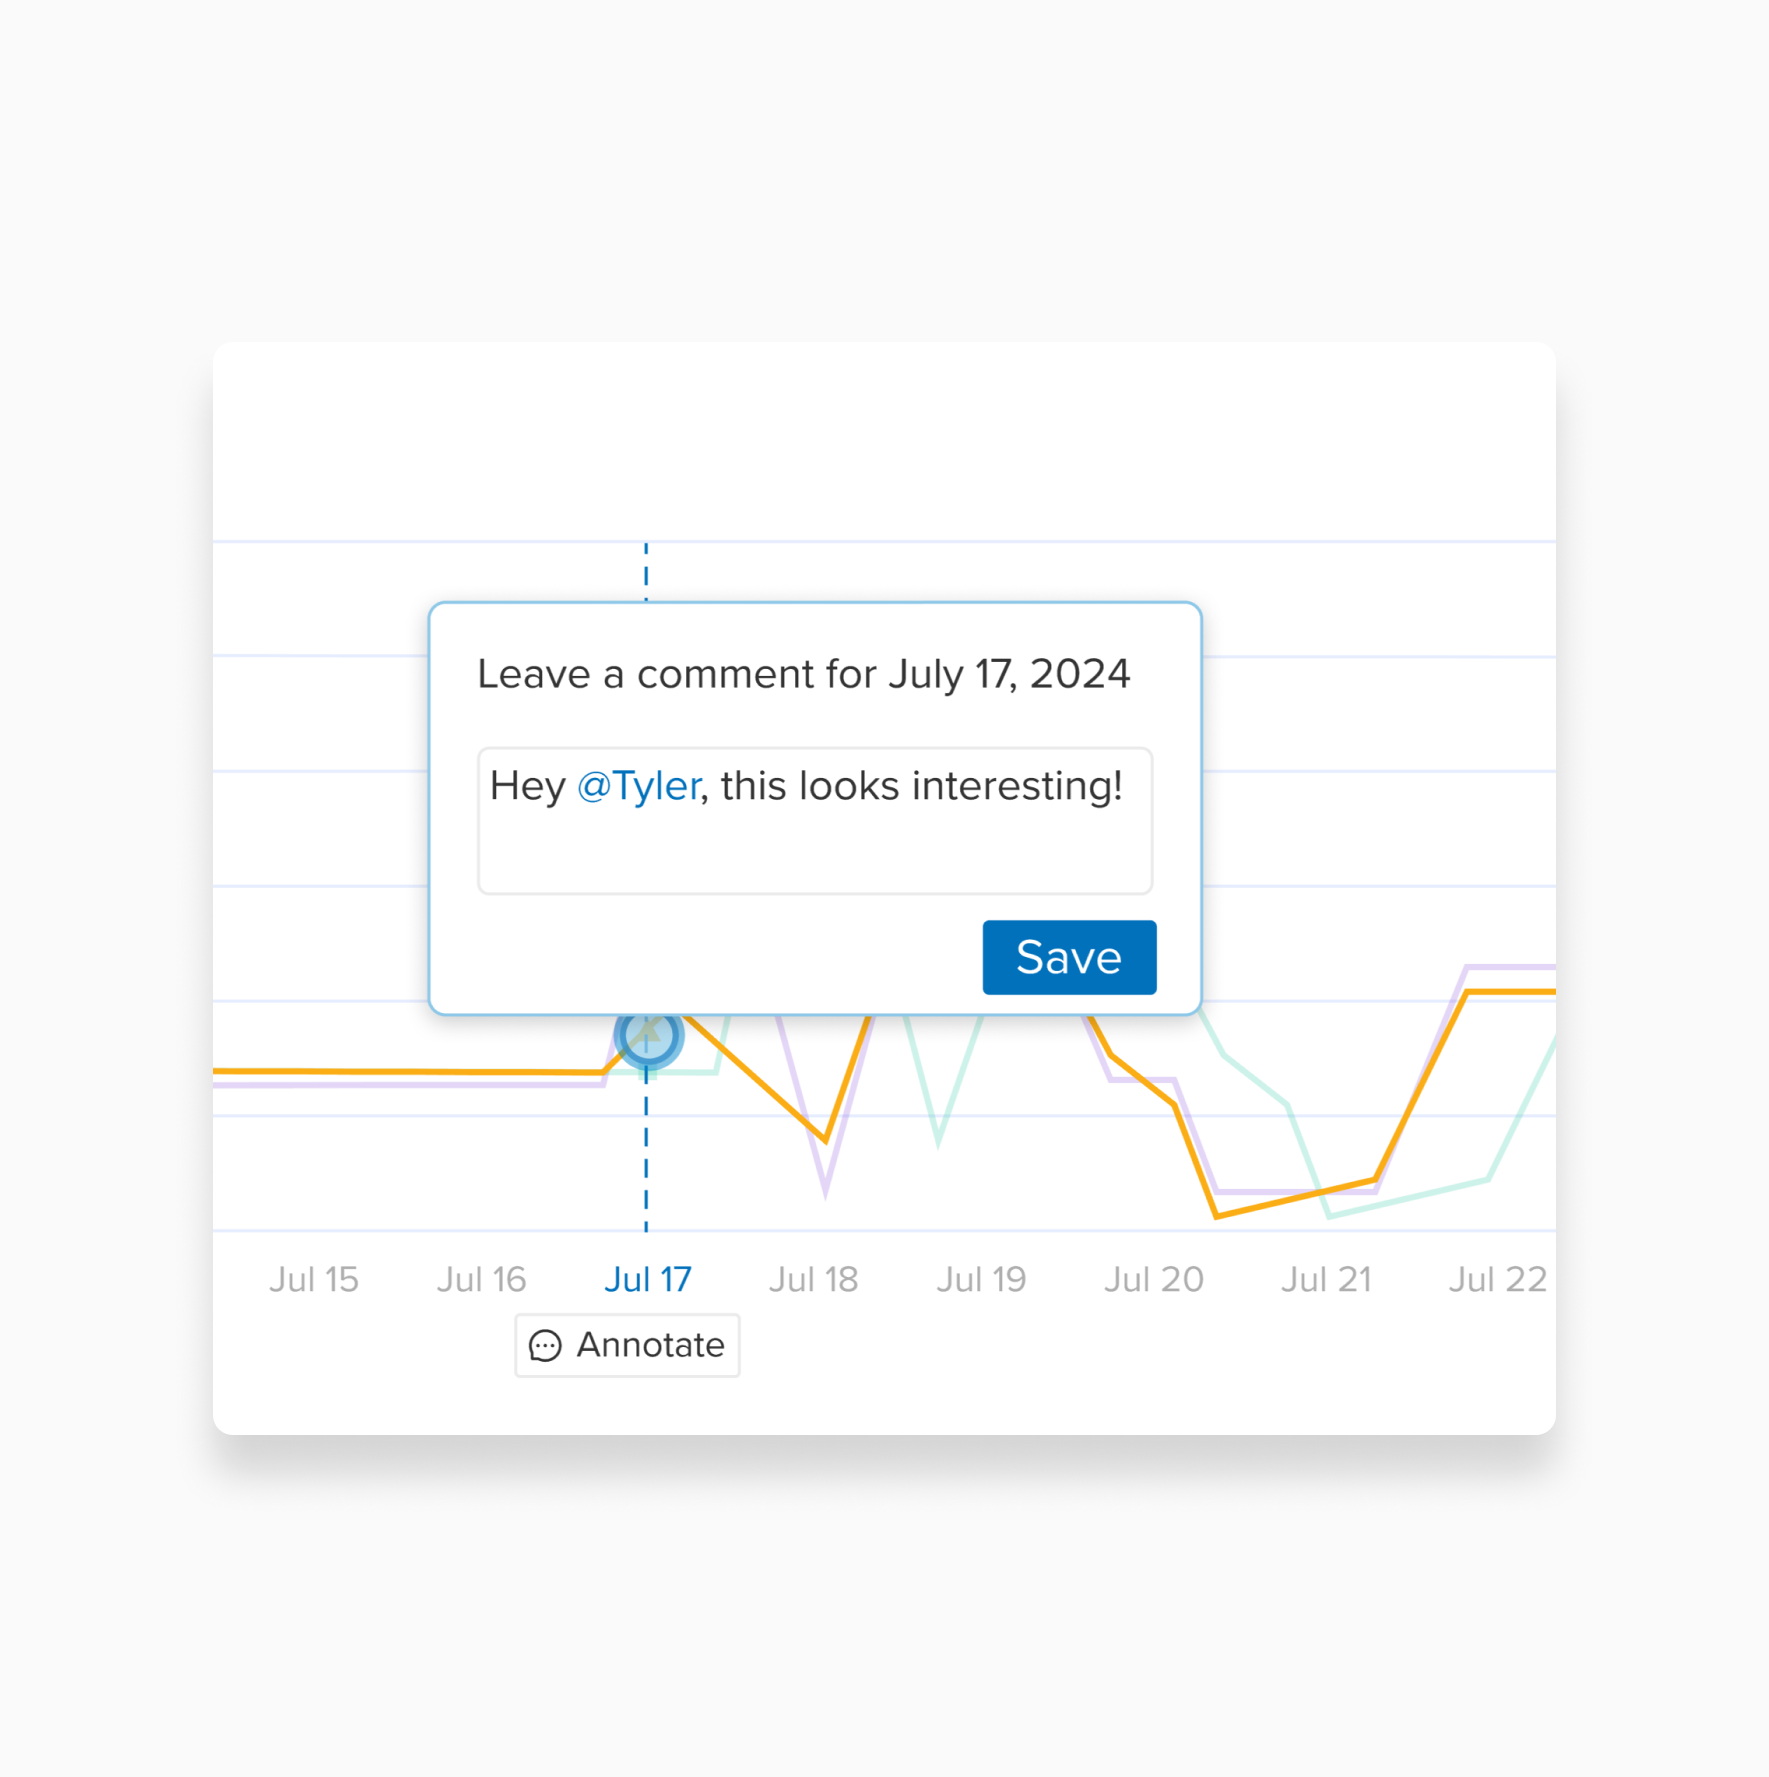Select the Jul 21 date on the axis

(1325, 1279)
